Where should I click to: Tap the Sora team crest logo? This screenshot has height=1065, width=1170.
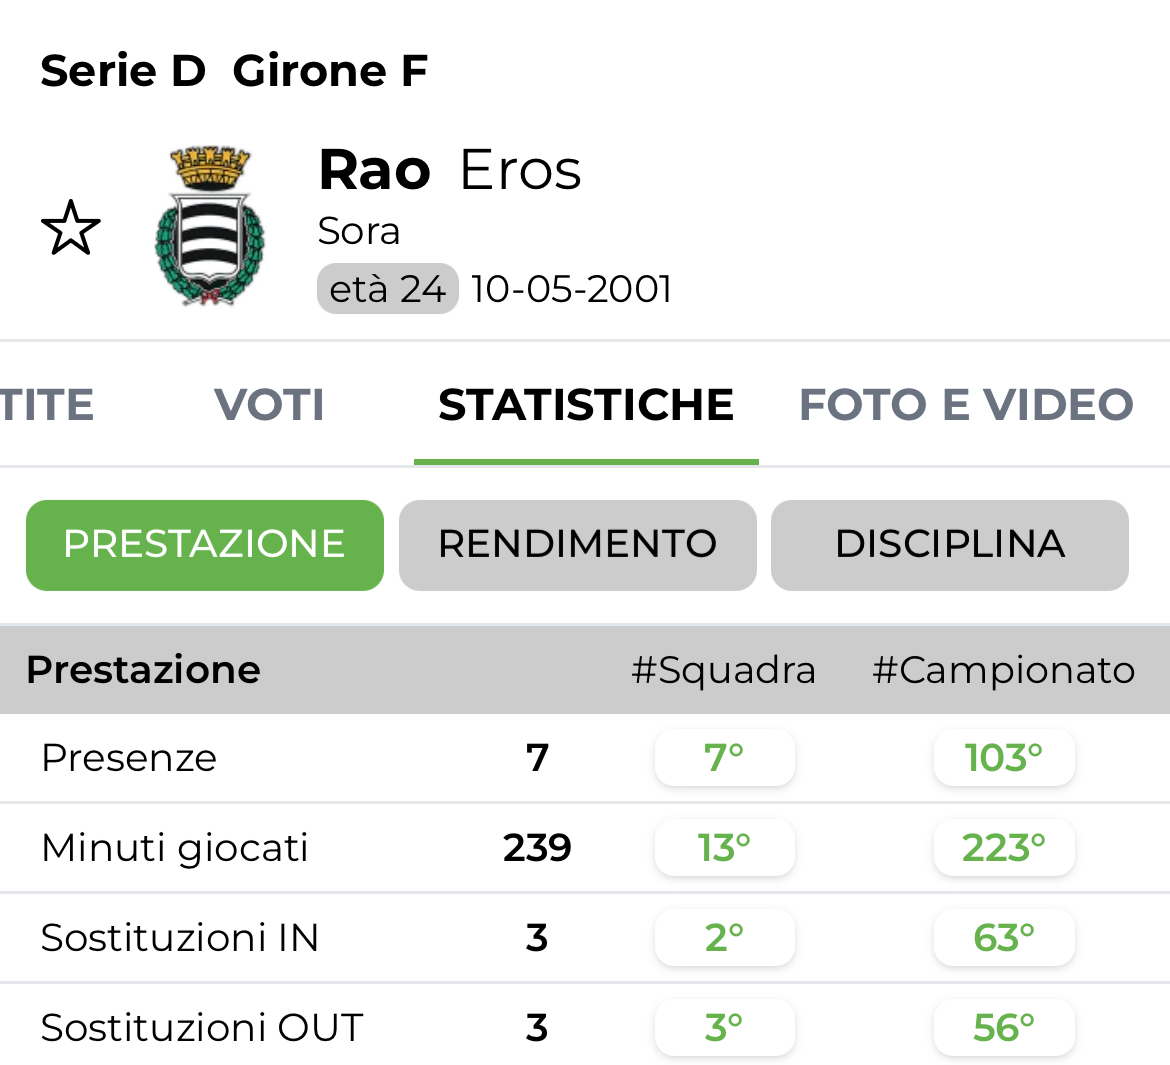[210, 227]
